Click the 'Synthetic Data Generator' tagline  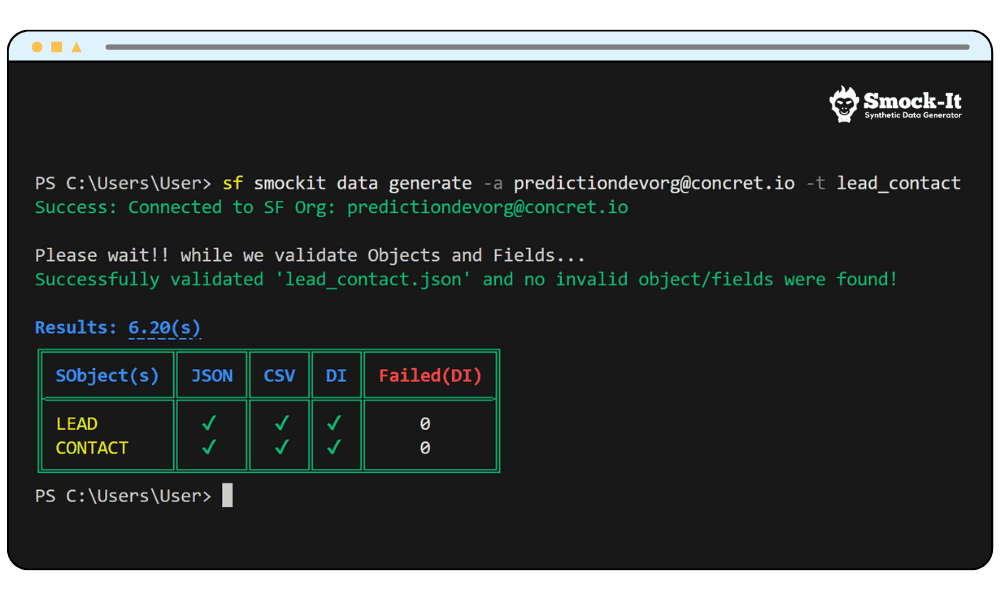coord(913,115)
